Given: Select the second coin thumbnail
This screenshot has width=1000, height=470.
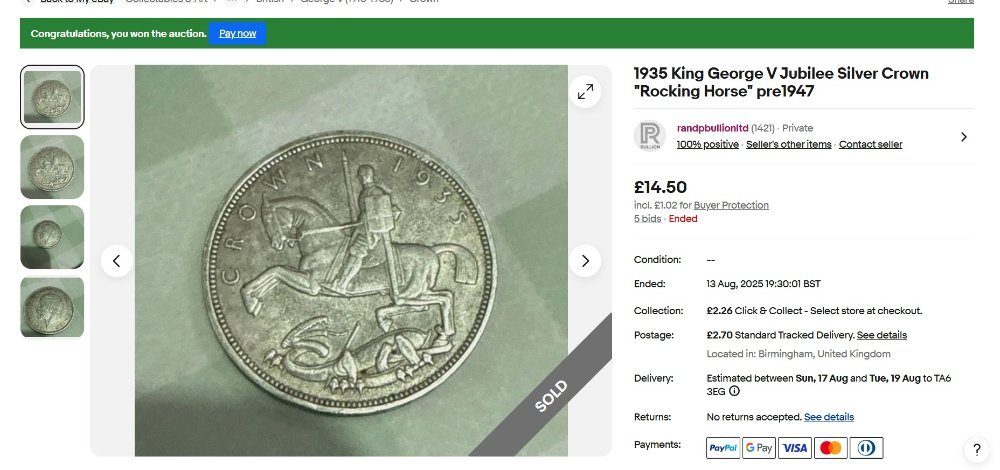Looking at the screenshot, I should coord(52,167).
